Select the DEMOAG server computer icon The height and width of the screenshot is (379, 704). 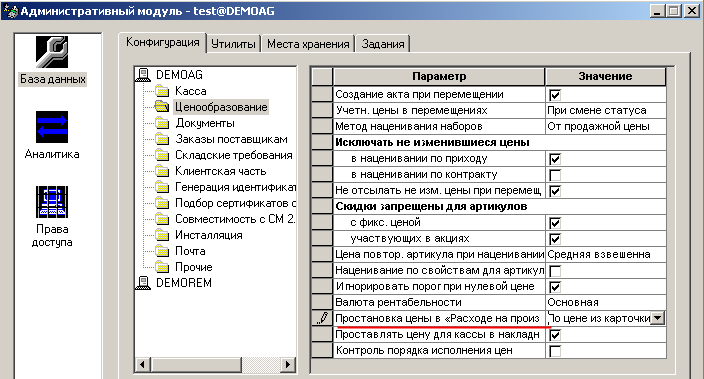pyautogui.click(x=143, y=75)
